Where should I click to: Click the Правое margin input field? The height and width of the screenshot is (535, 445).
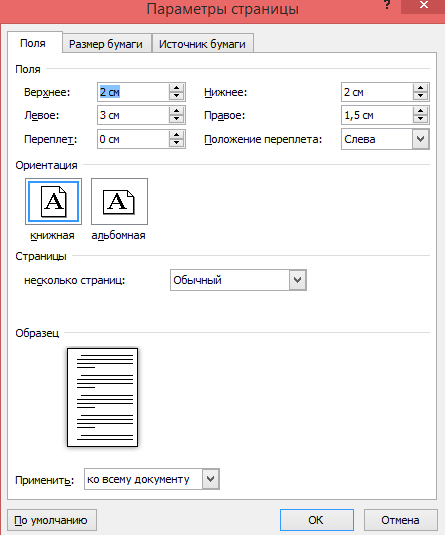tap(377, 115)
